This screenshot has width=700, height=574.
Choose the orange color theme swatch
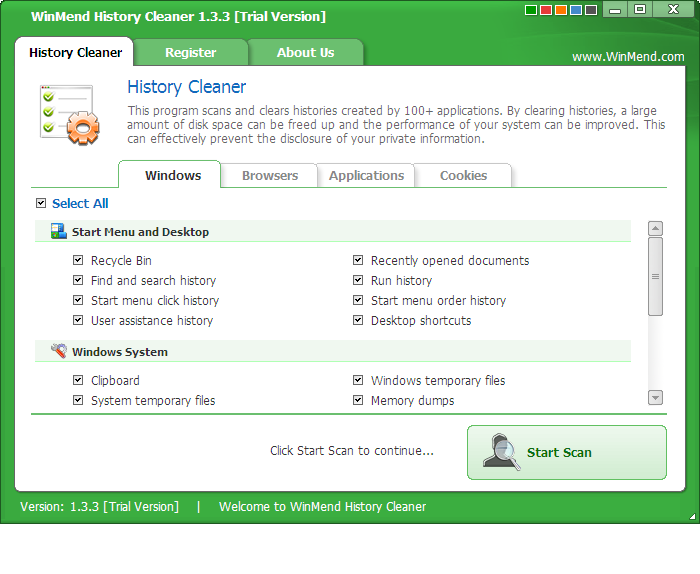click(561, 11)
